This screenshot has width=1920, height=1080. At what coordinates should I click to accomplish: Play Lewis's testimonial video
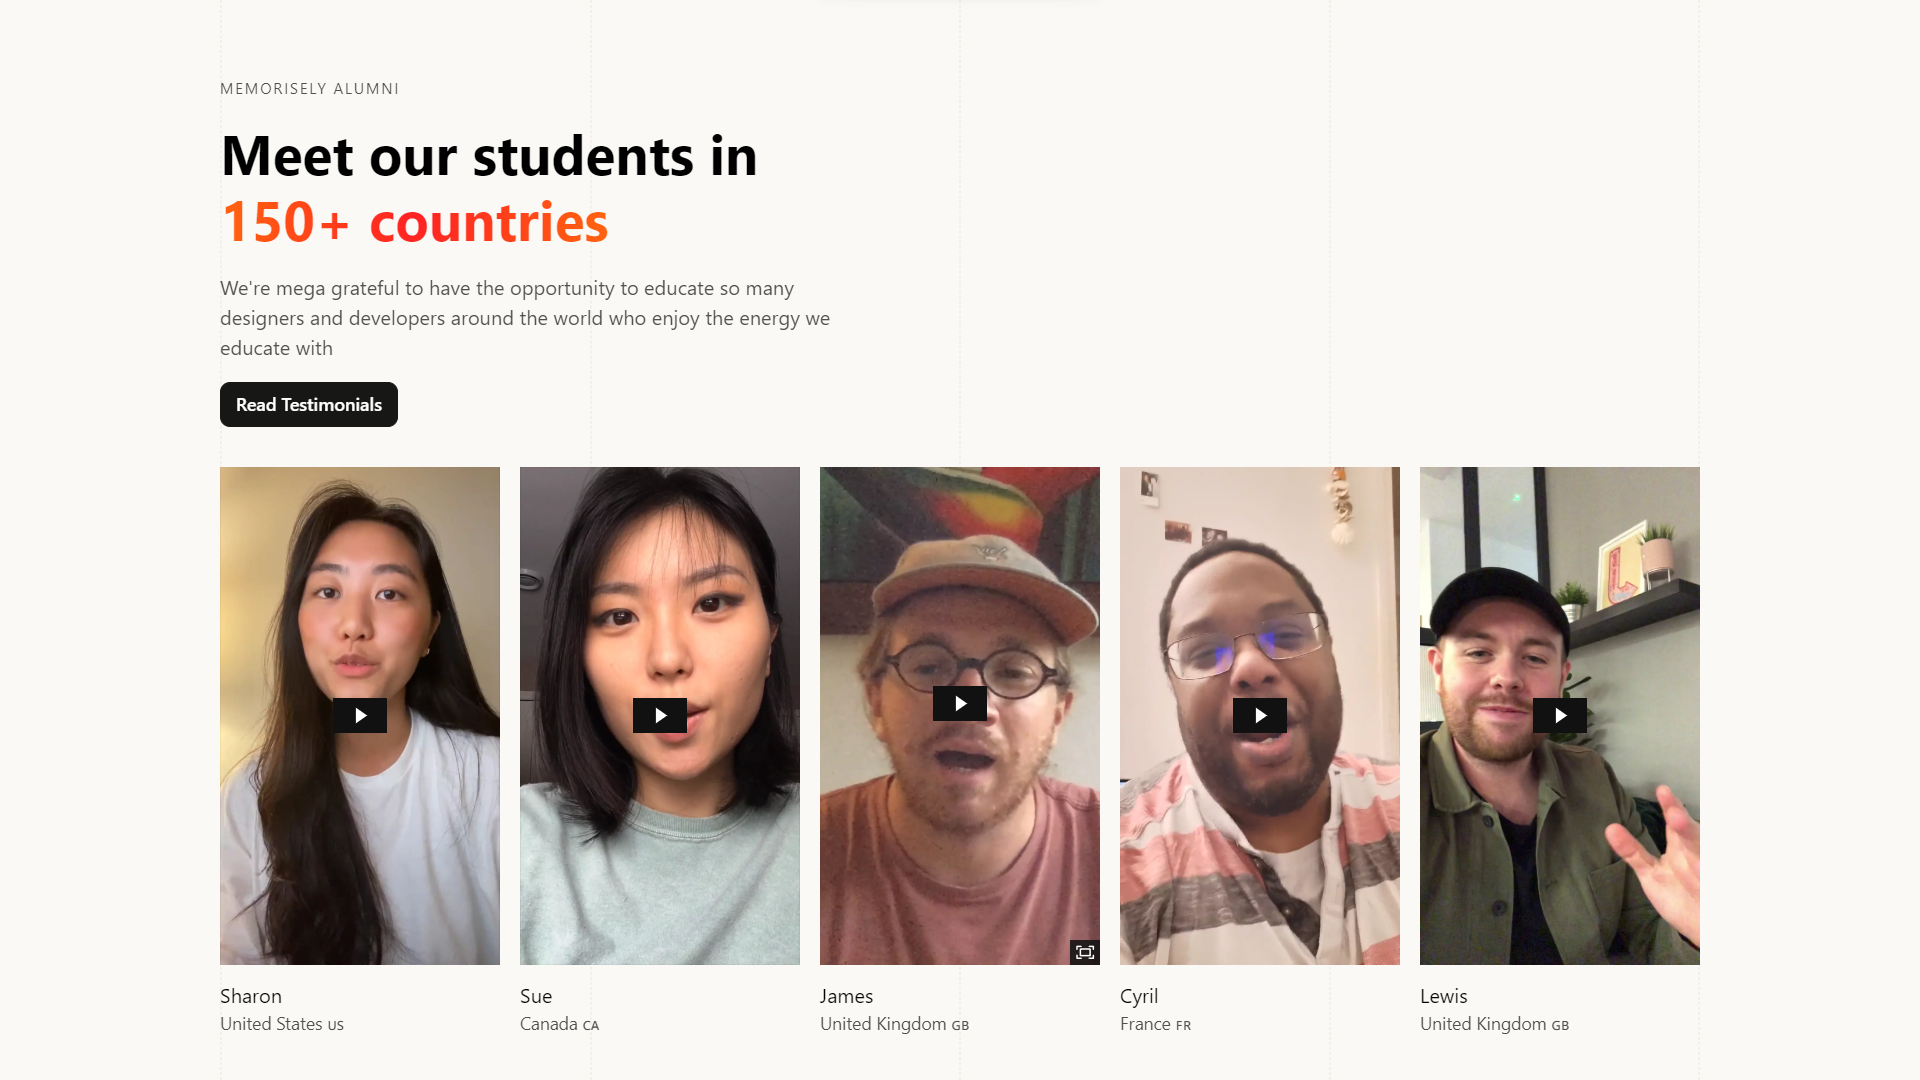1560,716
